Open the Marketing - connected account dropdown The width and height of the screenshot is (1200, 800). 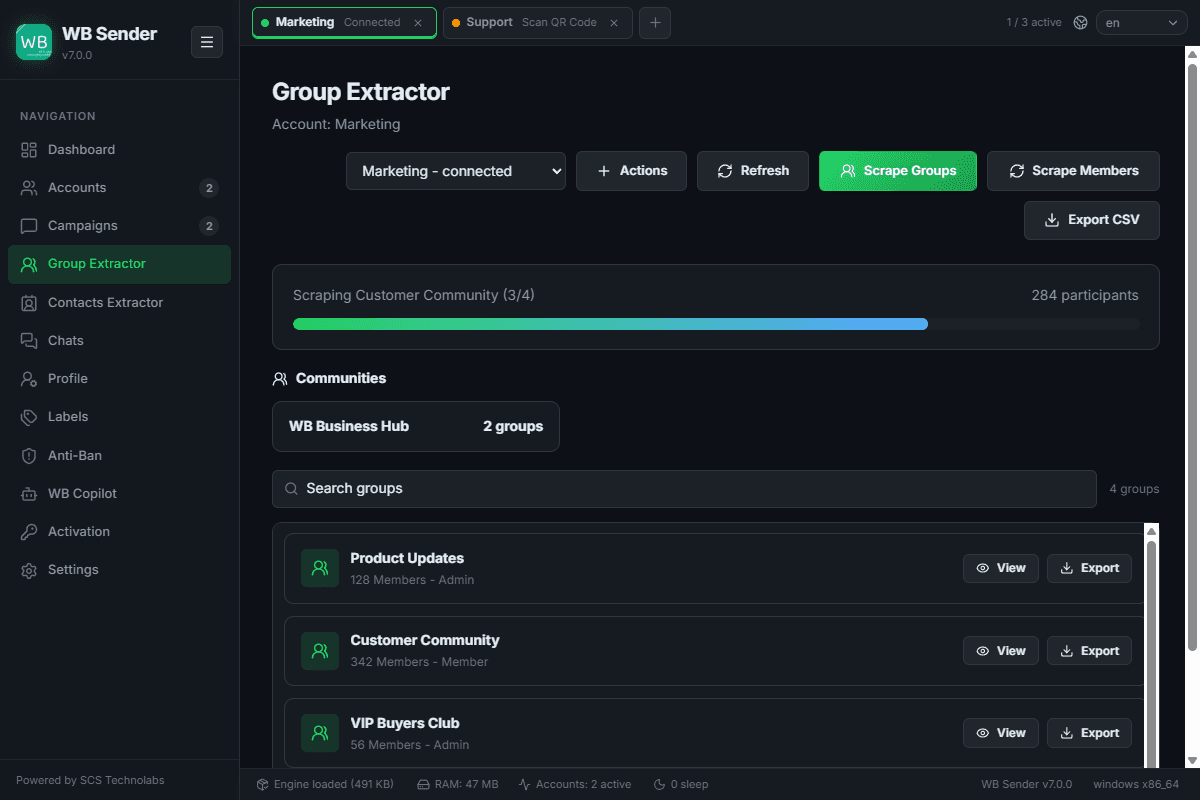tap(456, 171)
